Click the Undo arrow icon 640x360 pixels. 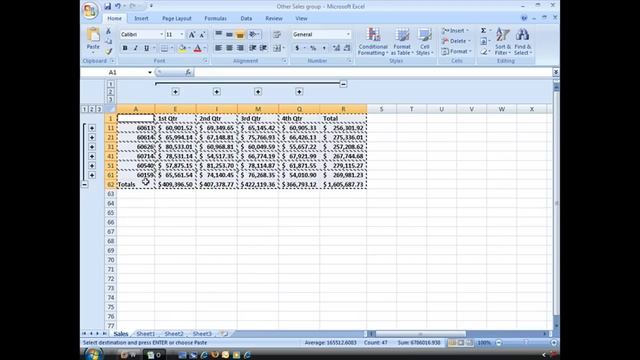point(118,6)
